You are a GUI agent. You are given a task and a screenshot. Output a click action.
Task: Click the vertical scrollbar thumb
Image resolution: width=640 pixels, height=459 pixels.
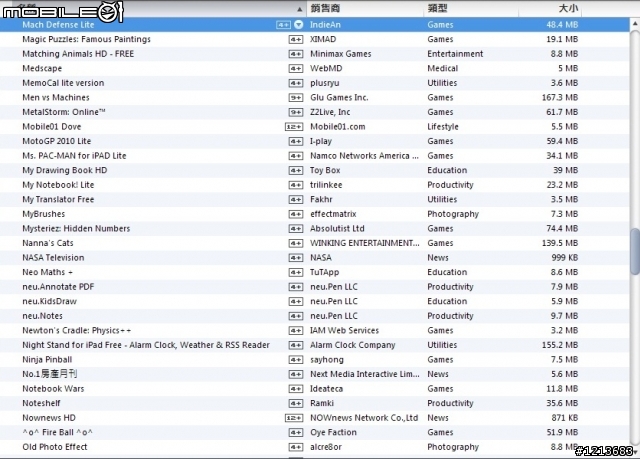tap(635, 251)
